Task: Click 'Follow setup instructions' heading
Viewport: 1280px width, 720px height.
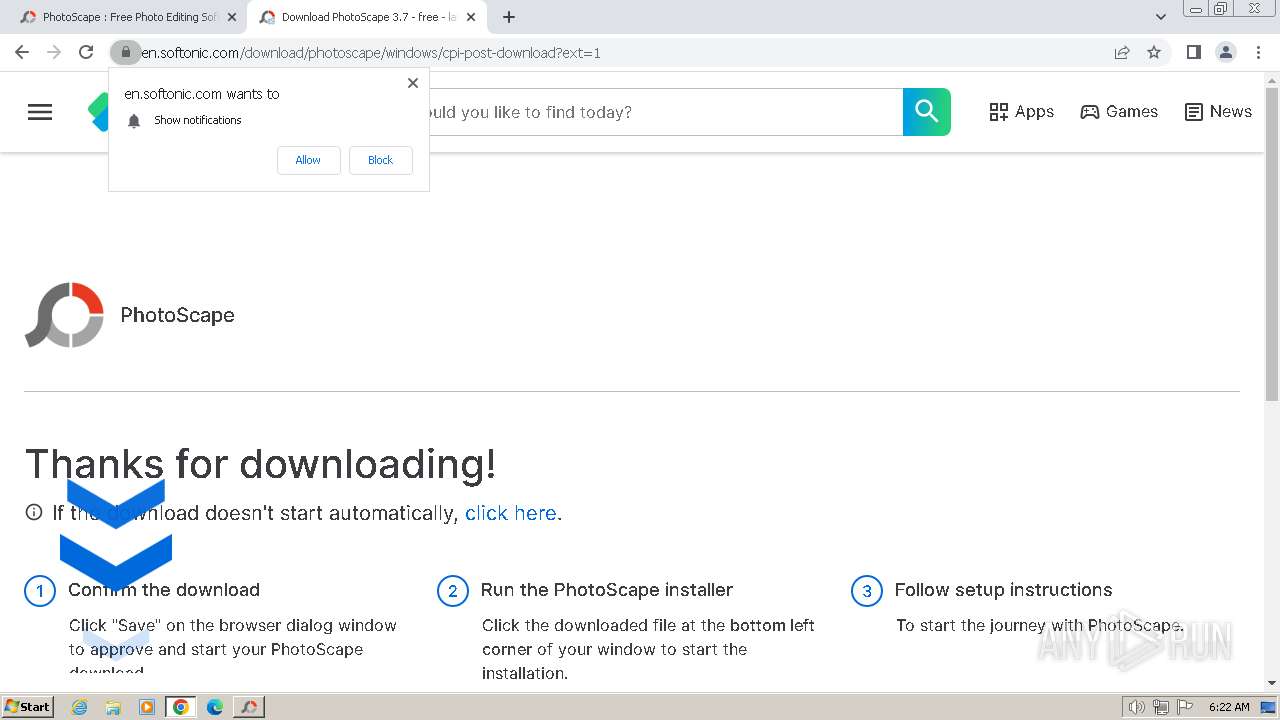Action: (x=1003, y=590)
